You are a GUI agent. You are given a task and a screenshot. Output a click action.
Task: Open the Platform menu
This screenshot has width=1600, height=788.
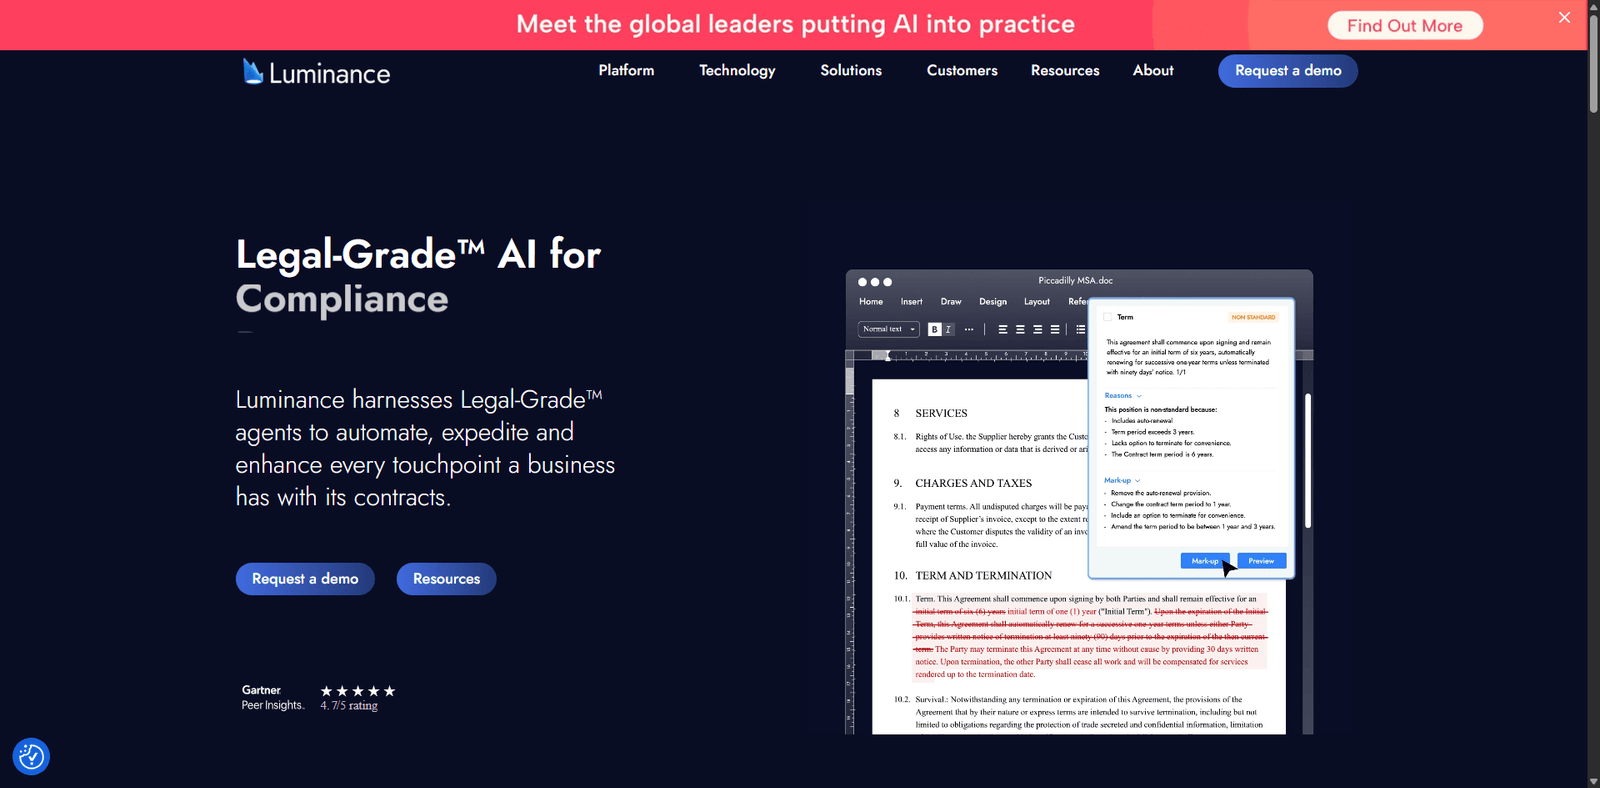point(626,70)
